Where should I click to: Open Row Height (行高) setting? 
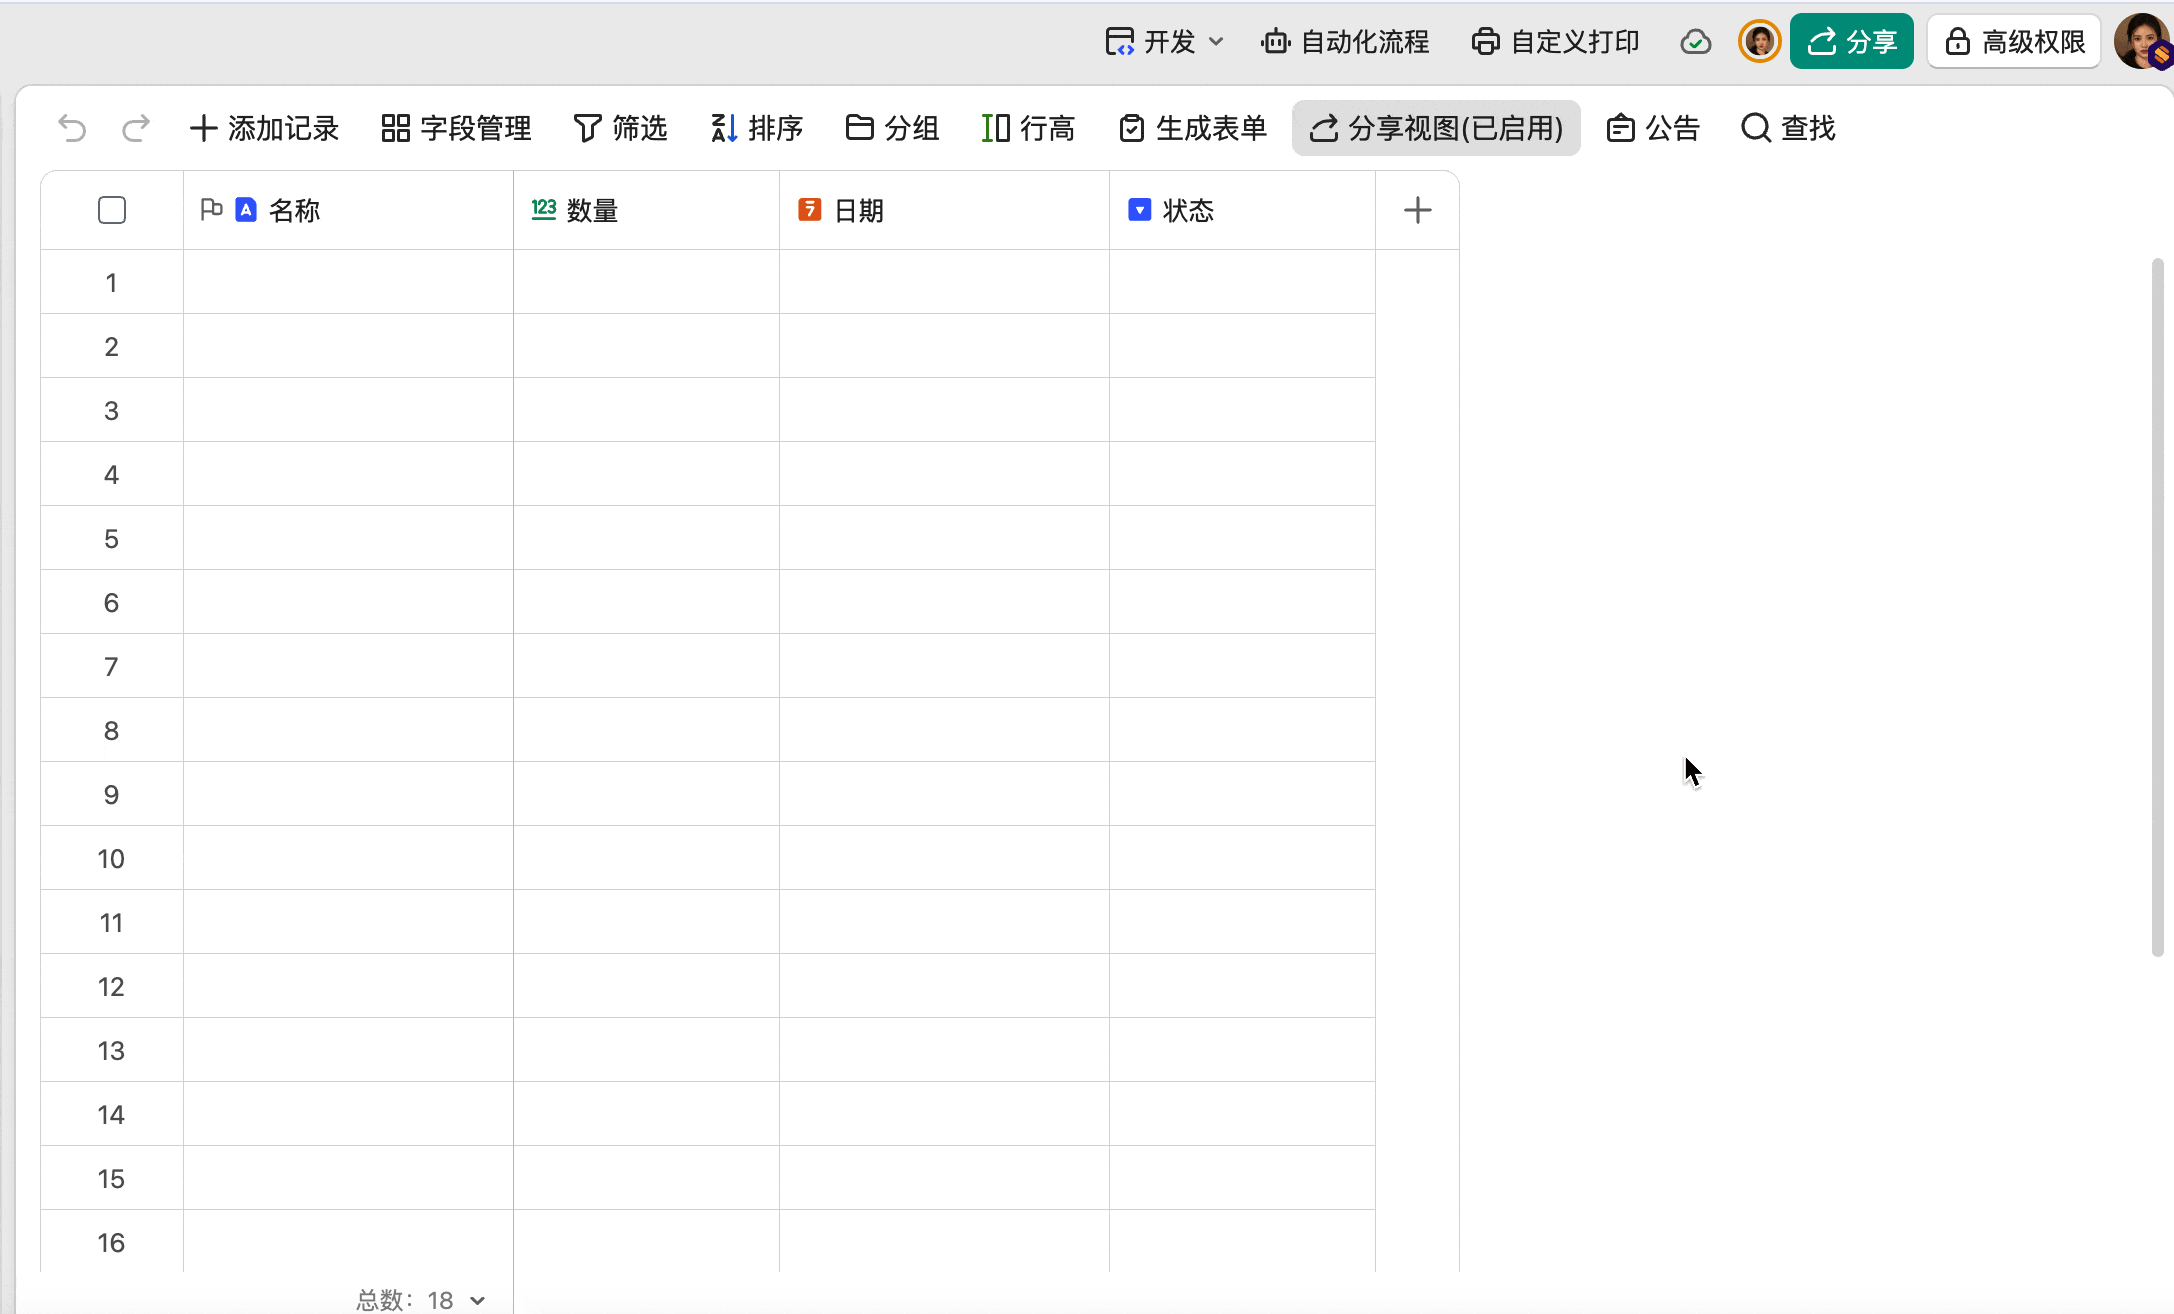[1028, 128]
